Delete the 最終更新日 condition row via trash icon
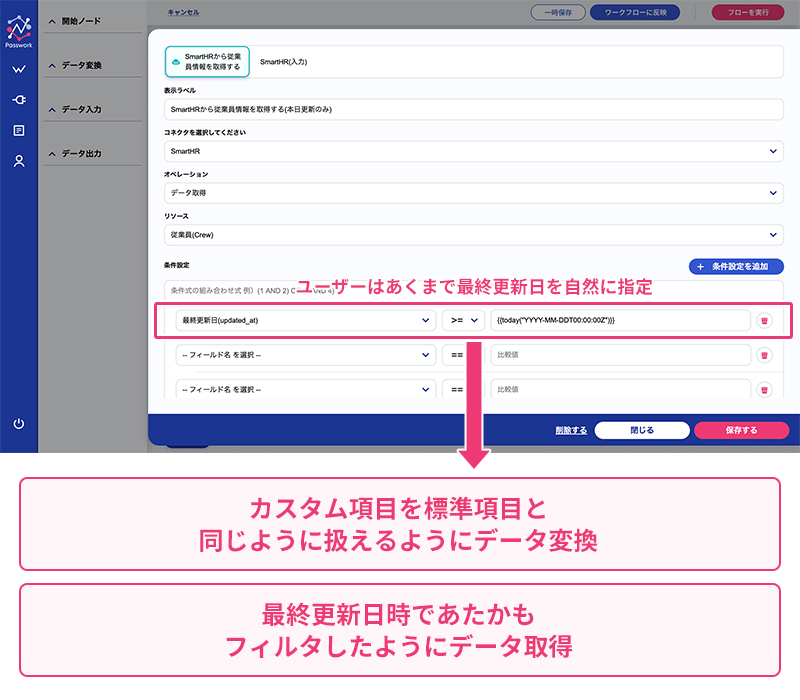The height and width of the screenshot is (700, 800). (764, 320)
